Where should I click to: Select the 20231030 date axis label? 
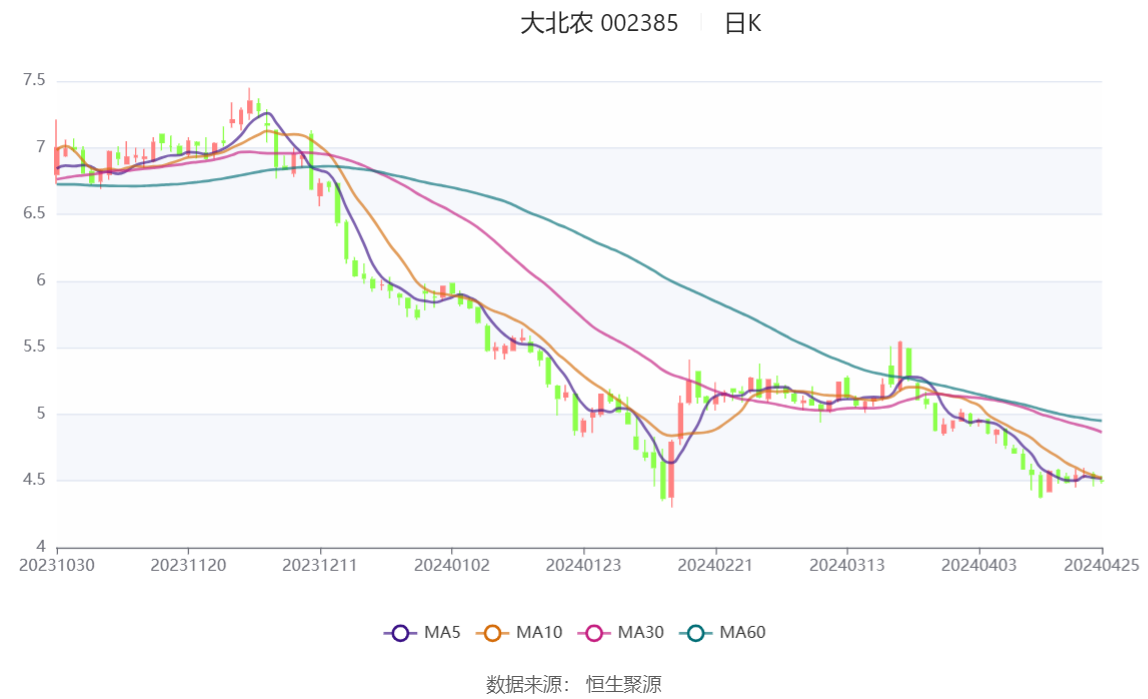[x=57, y=566]
